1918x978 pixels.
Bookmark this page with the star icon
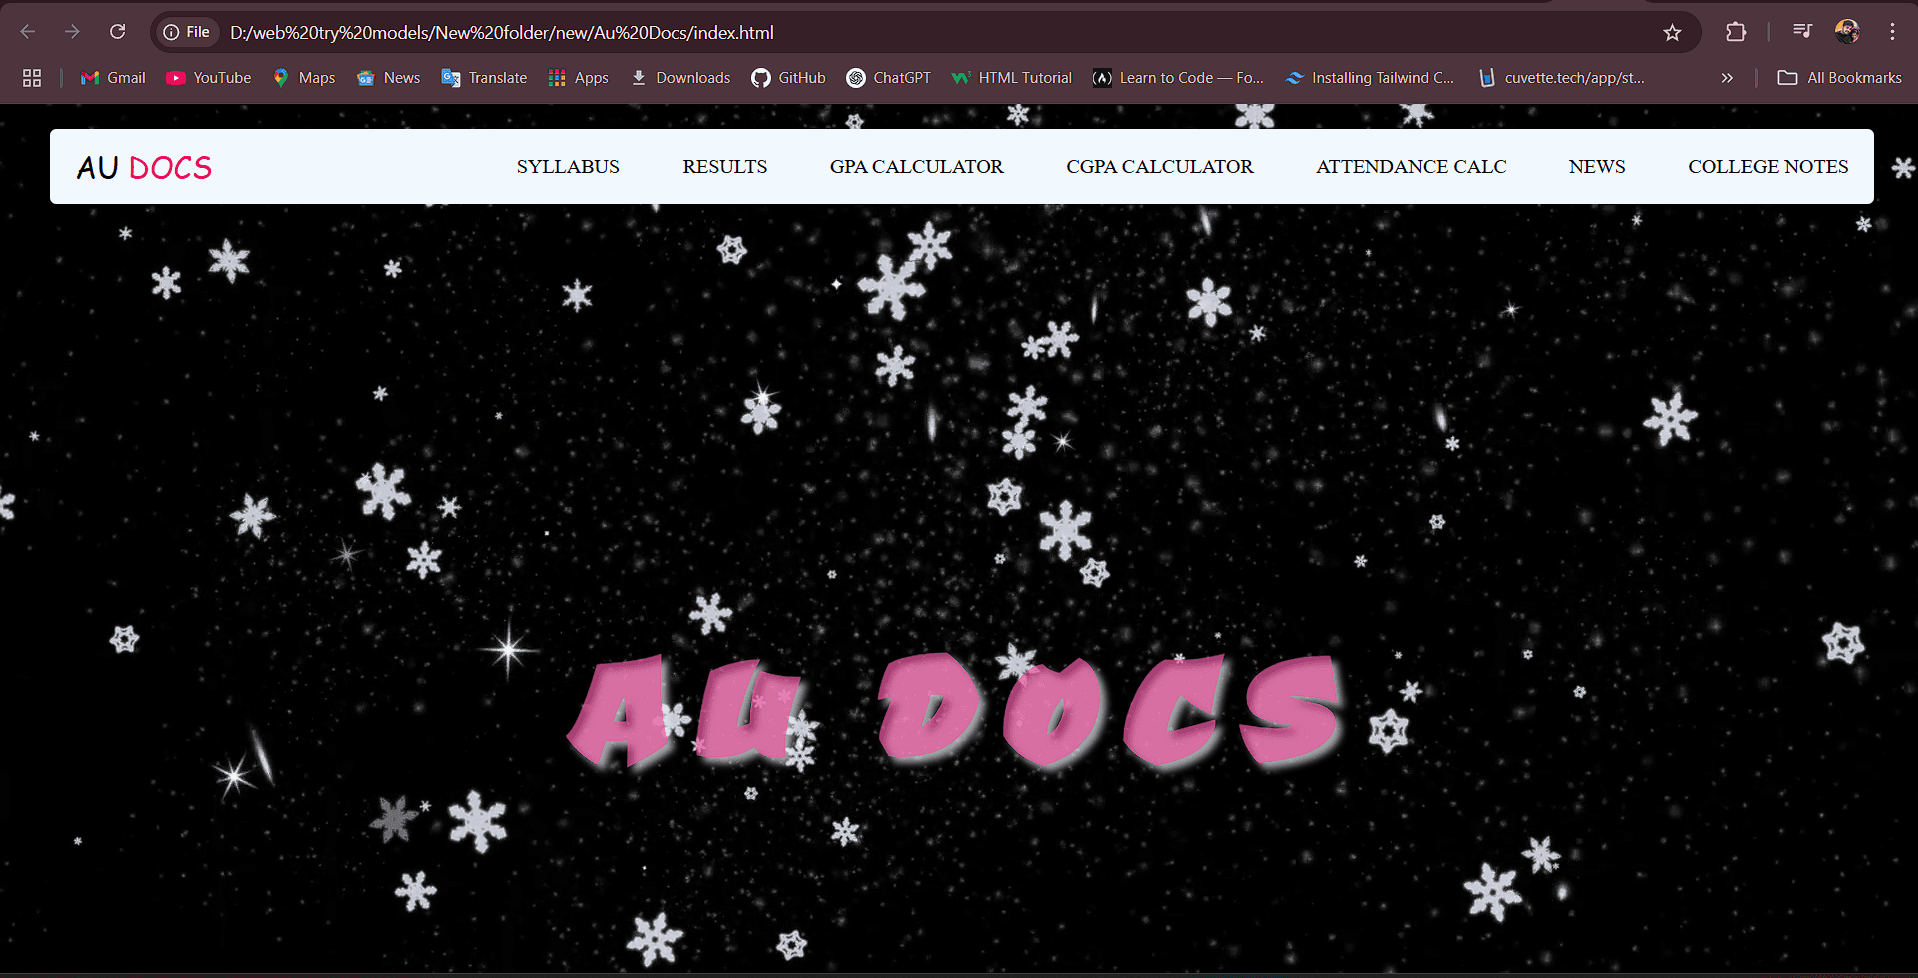point(1672,33)
